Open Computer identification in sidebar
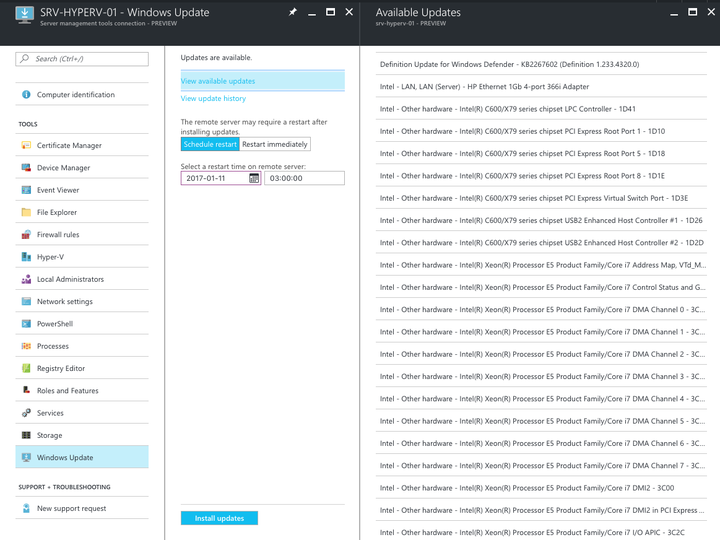The image size is (720, 540). [x=82, y=95]
